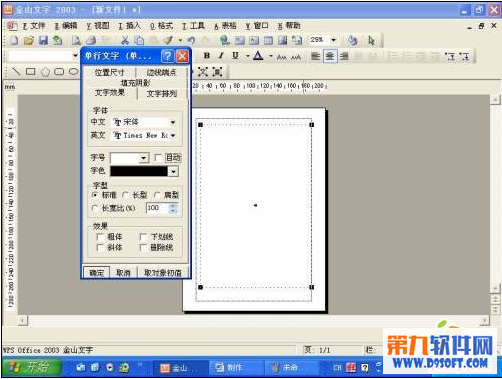The width and height of the screenshot is (502, 379).
Task: Click the 开始 Start button
Action: click(x=32, y=367)
